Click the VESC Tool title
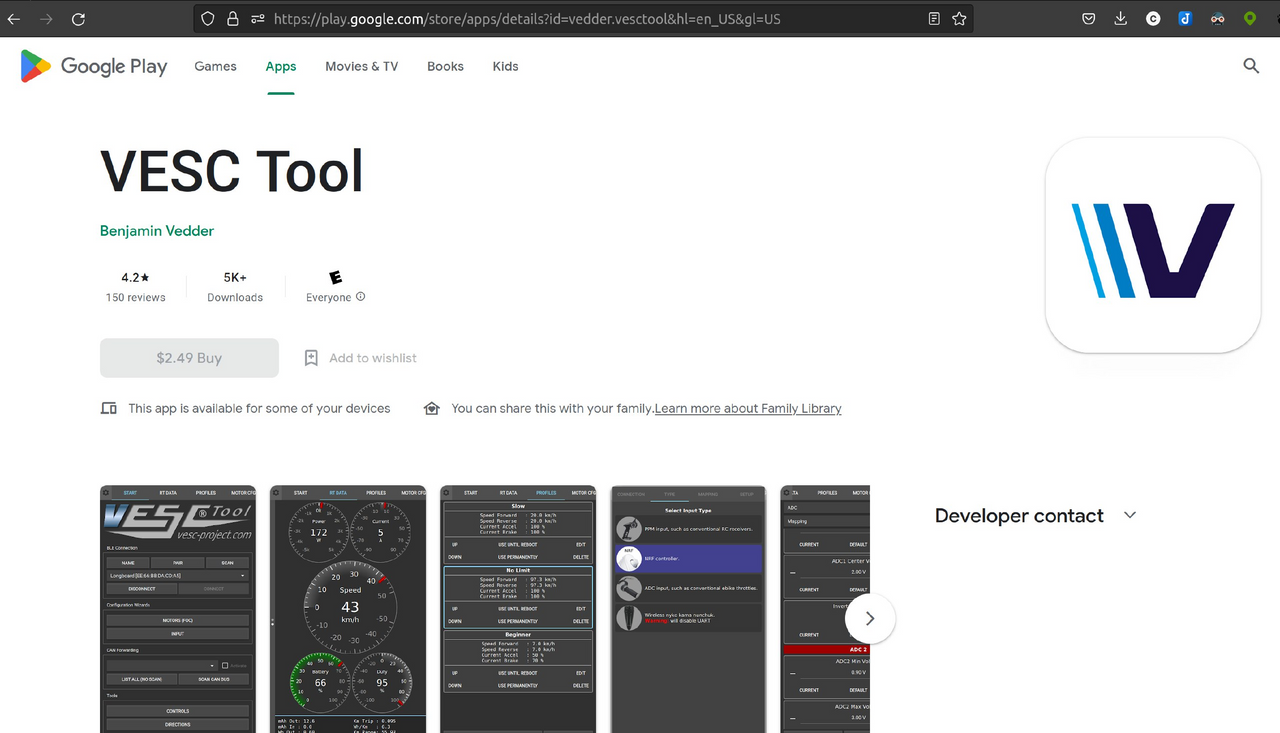Screen dimensions: 1280x733 pos(232,172)
